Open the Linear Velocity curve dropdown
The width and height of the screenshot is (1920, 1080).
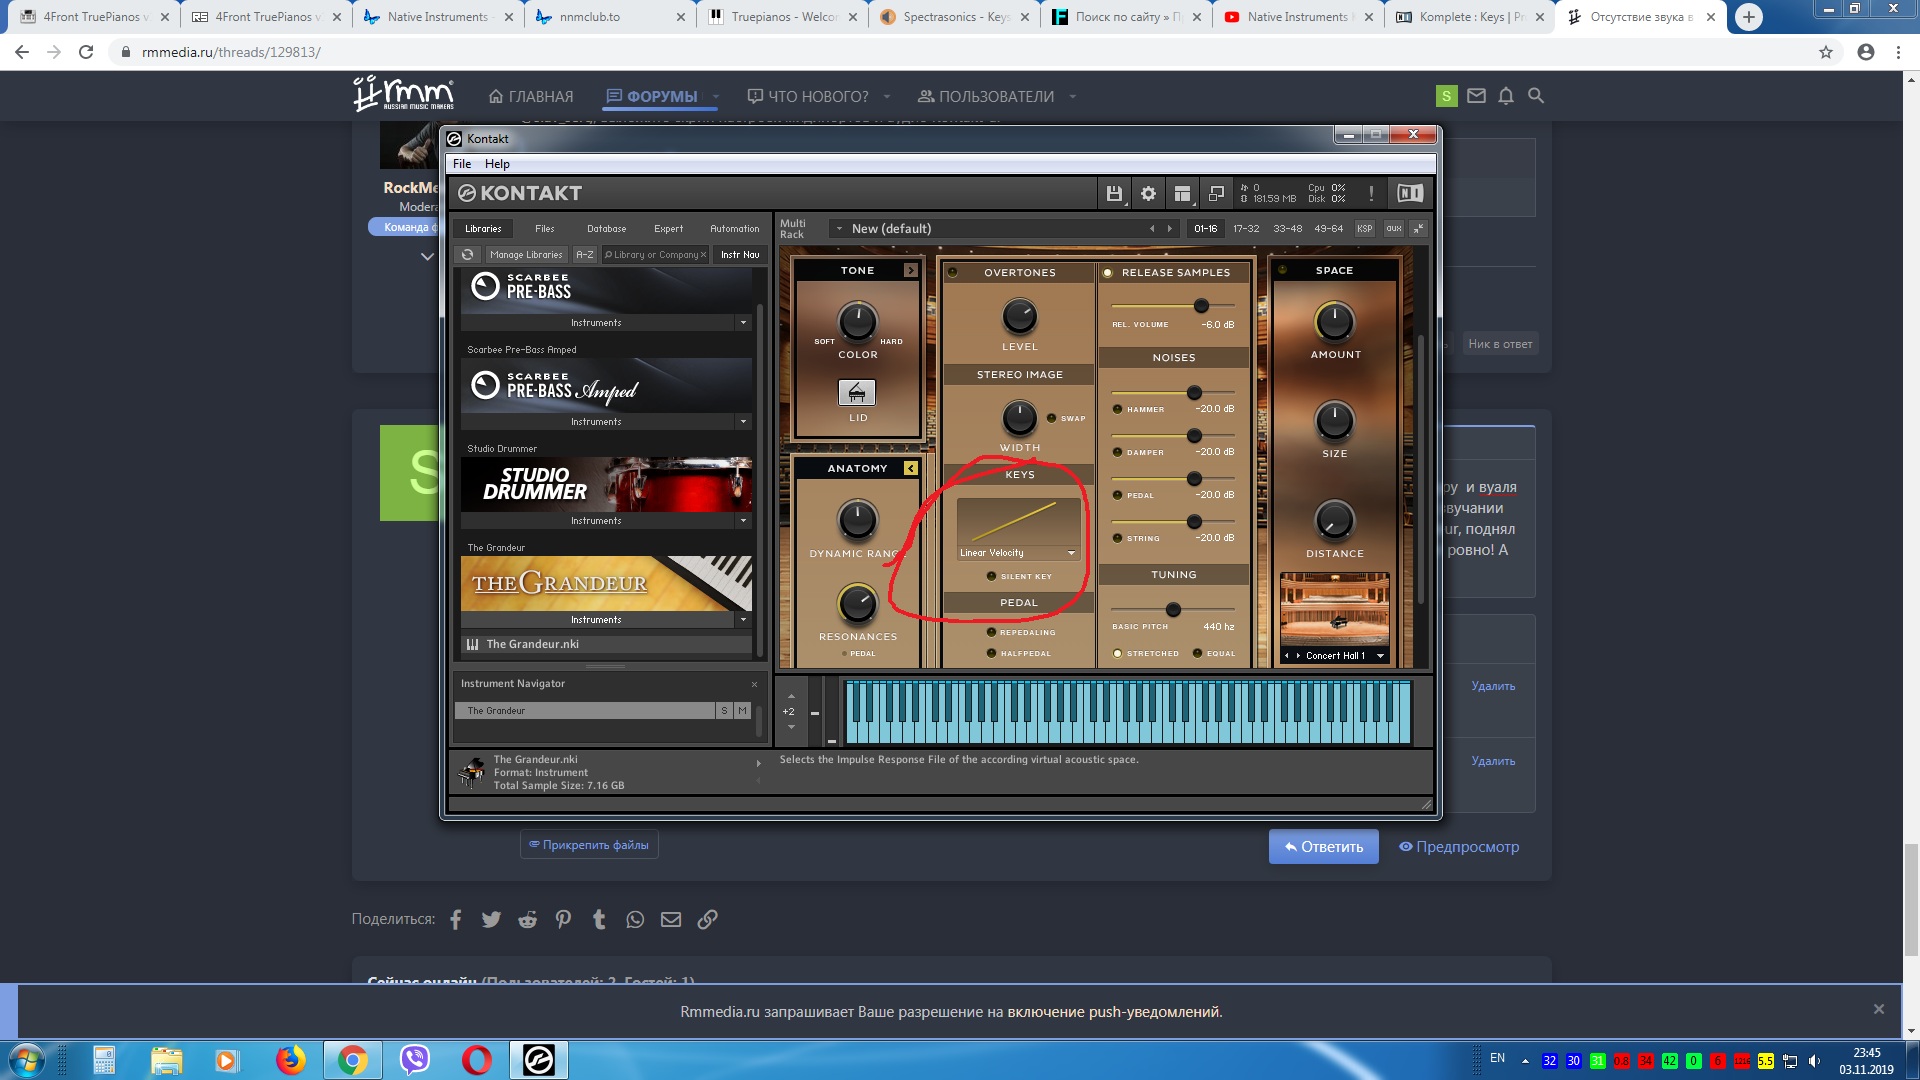pos(1071,553)
